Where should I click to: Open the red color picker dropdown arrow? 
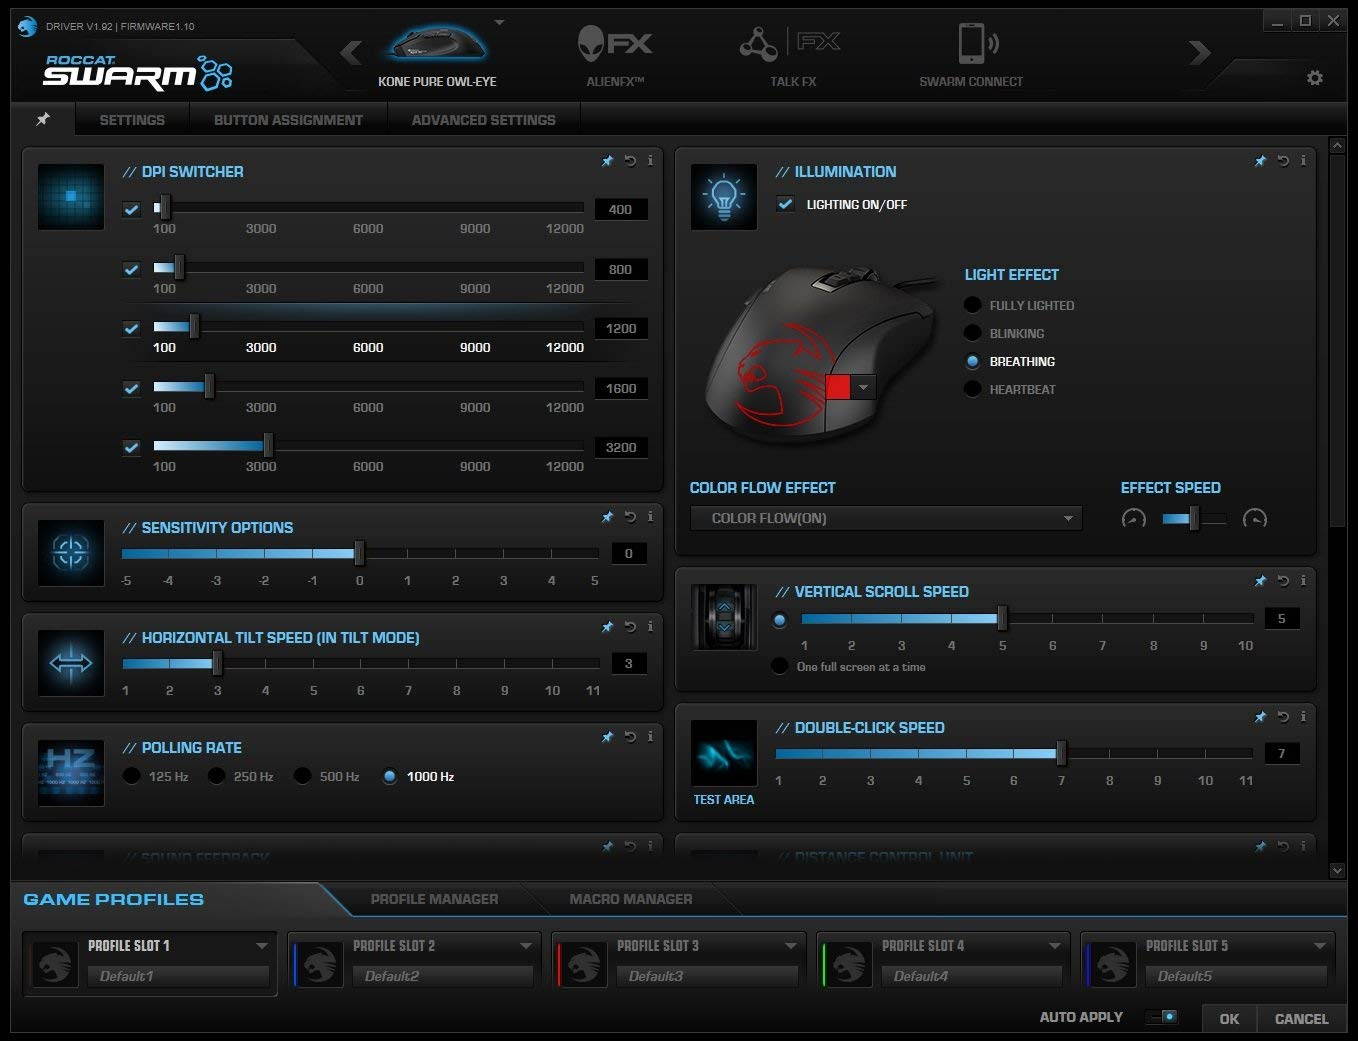click(863, 387)
